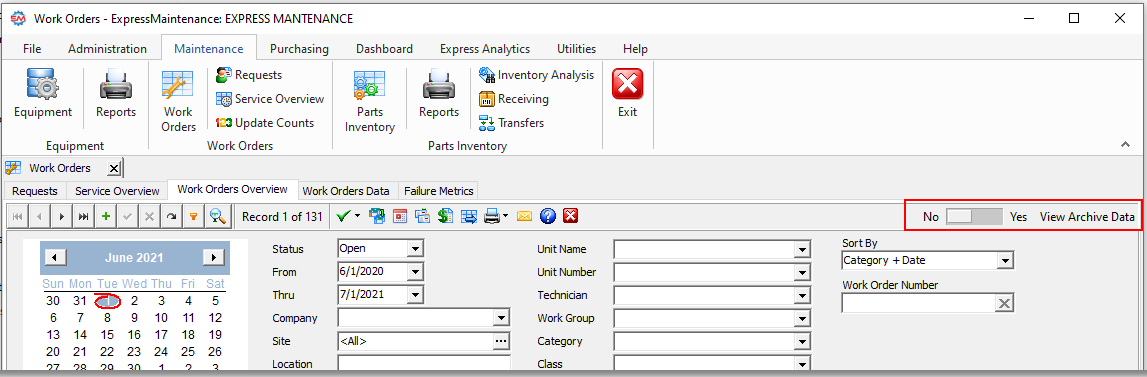Switch to the Purchasing ribbon tab

(x=299, y=49)
